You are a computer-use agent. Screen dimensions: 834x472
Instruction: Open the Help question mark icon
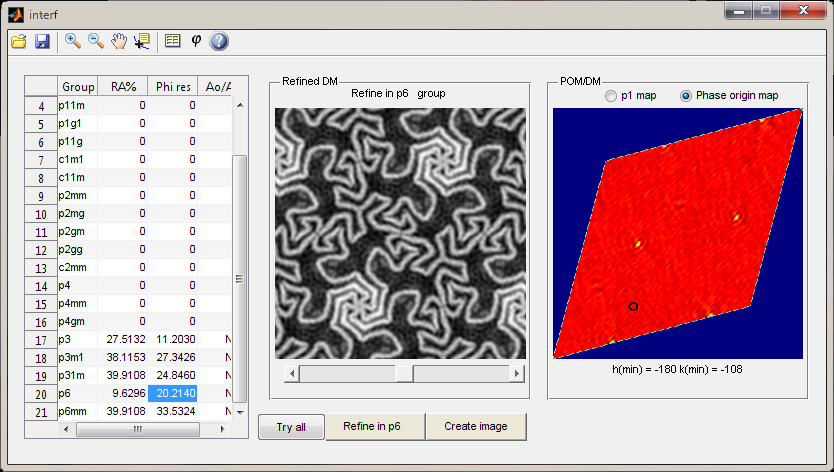[x=219, y=41]
